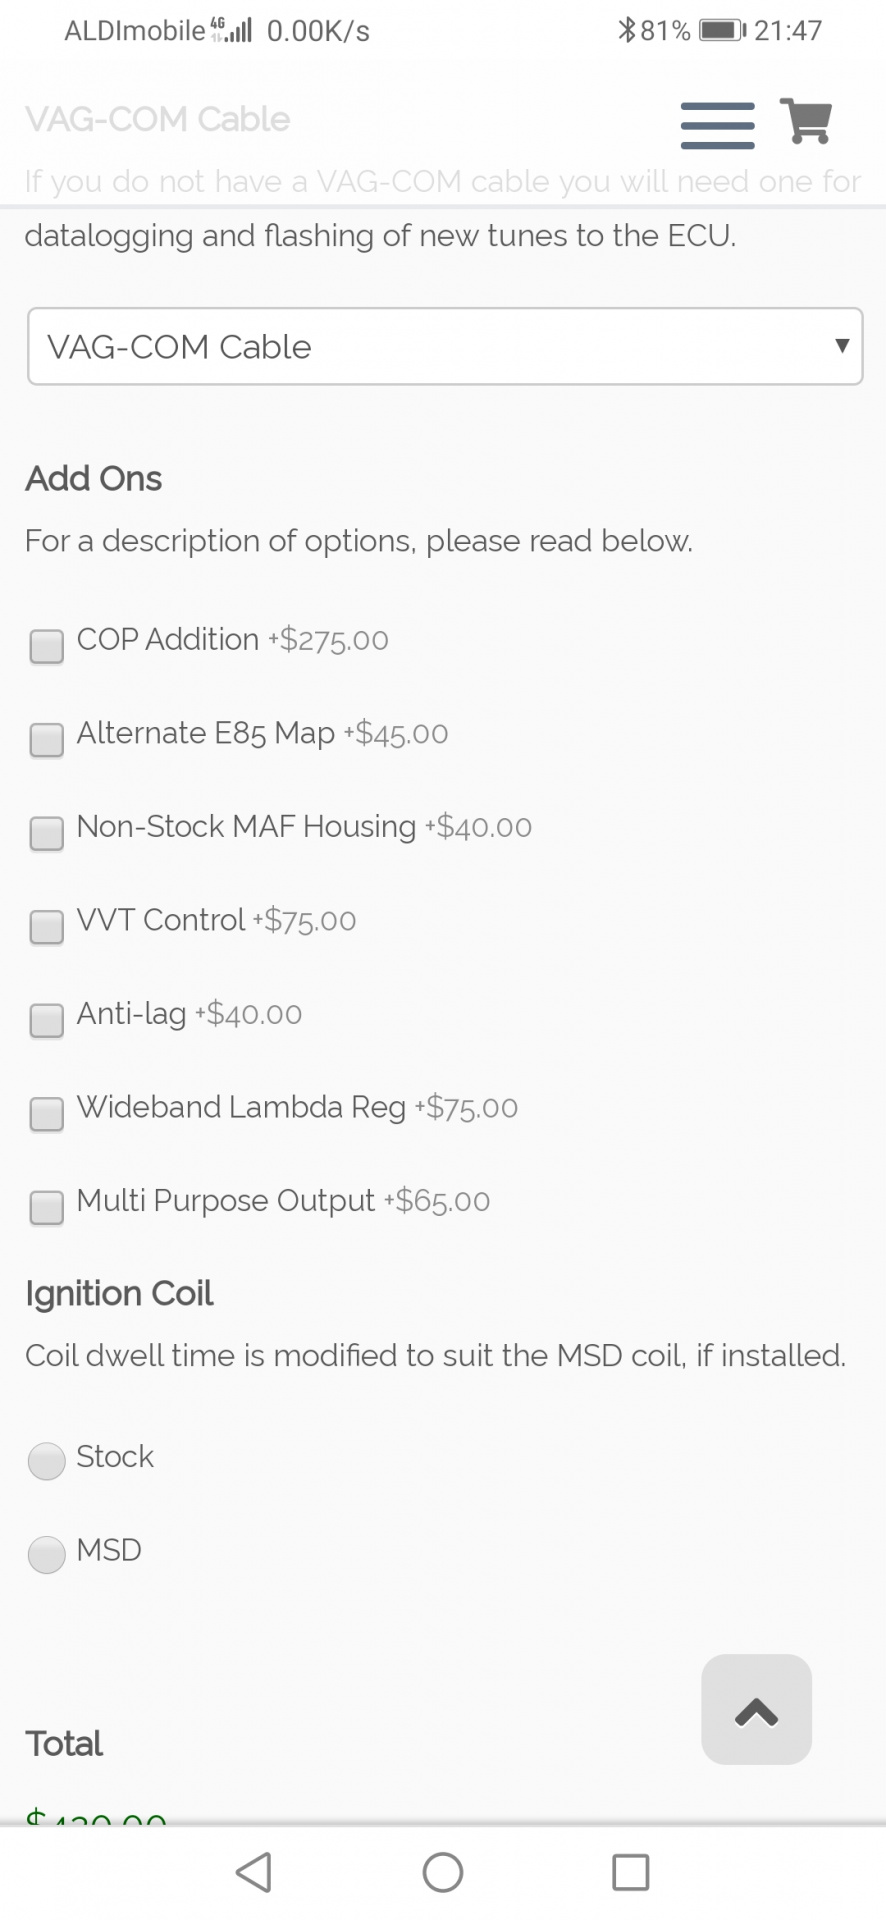Check the Alternate E85 Map option

click(47, 740)
